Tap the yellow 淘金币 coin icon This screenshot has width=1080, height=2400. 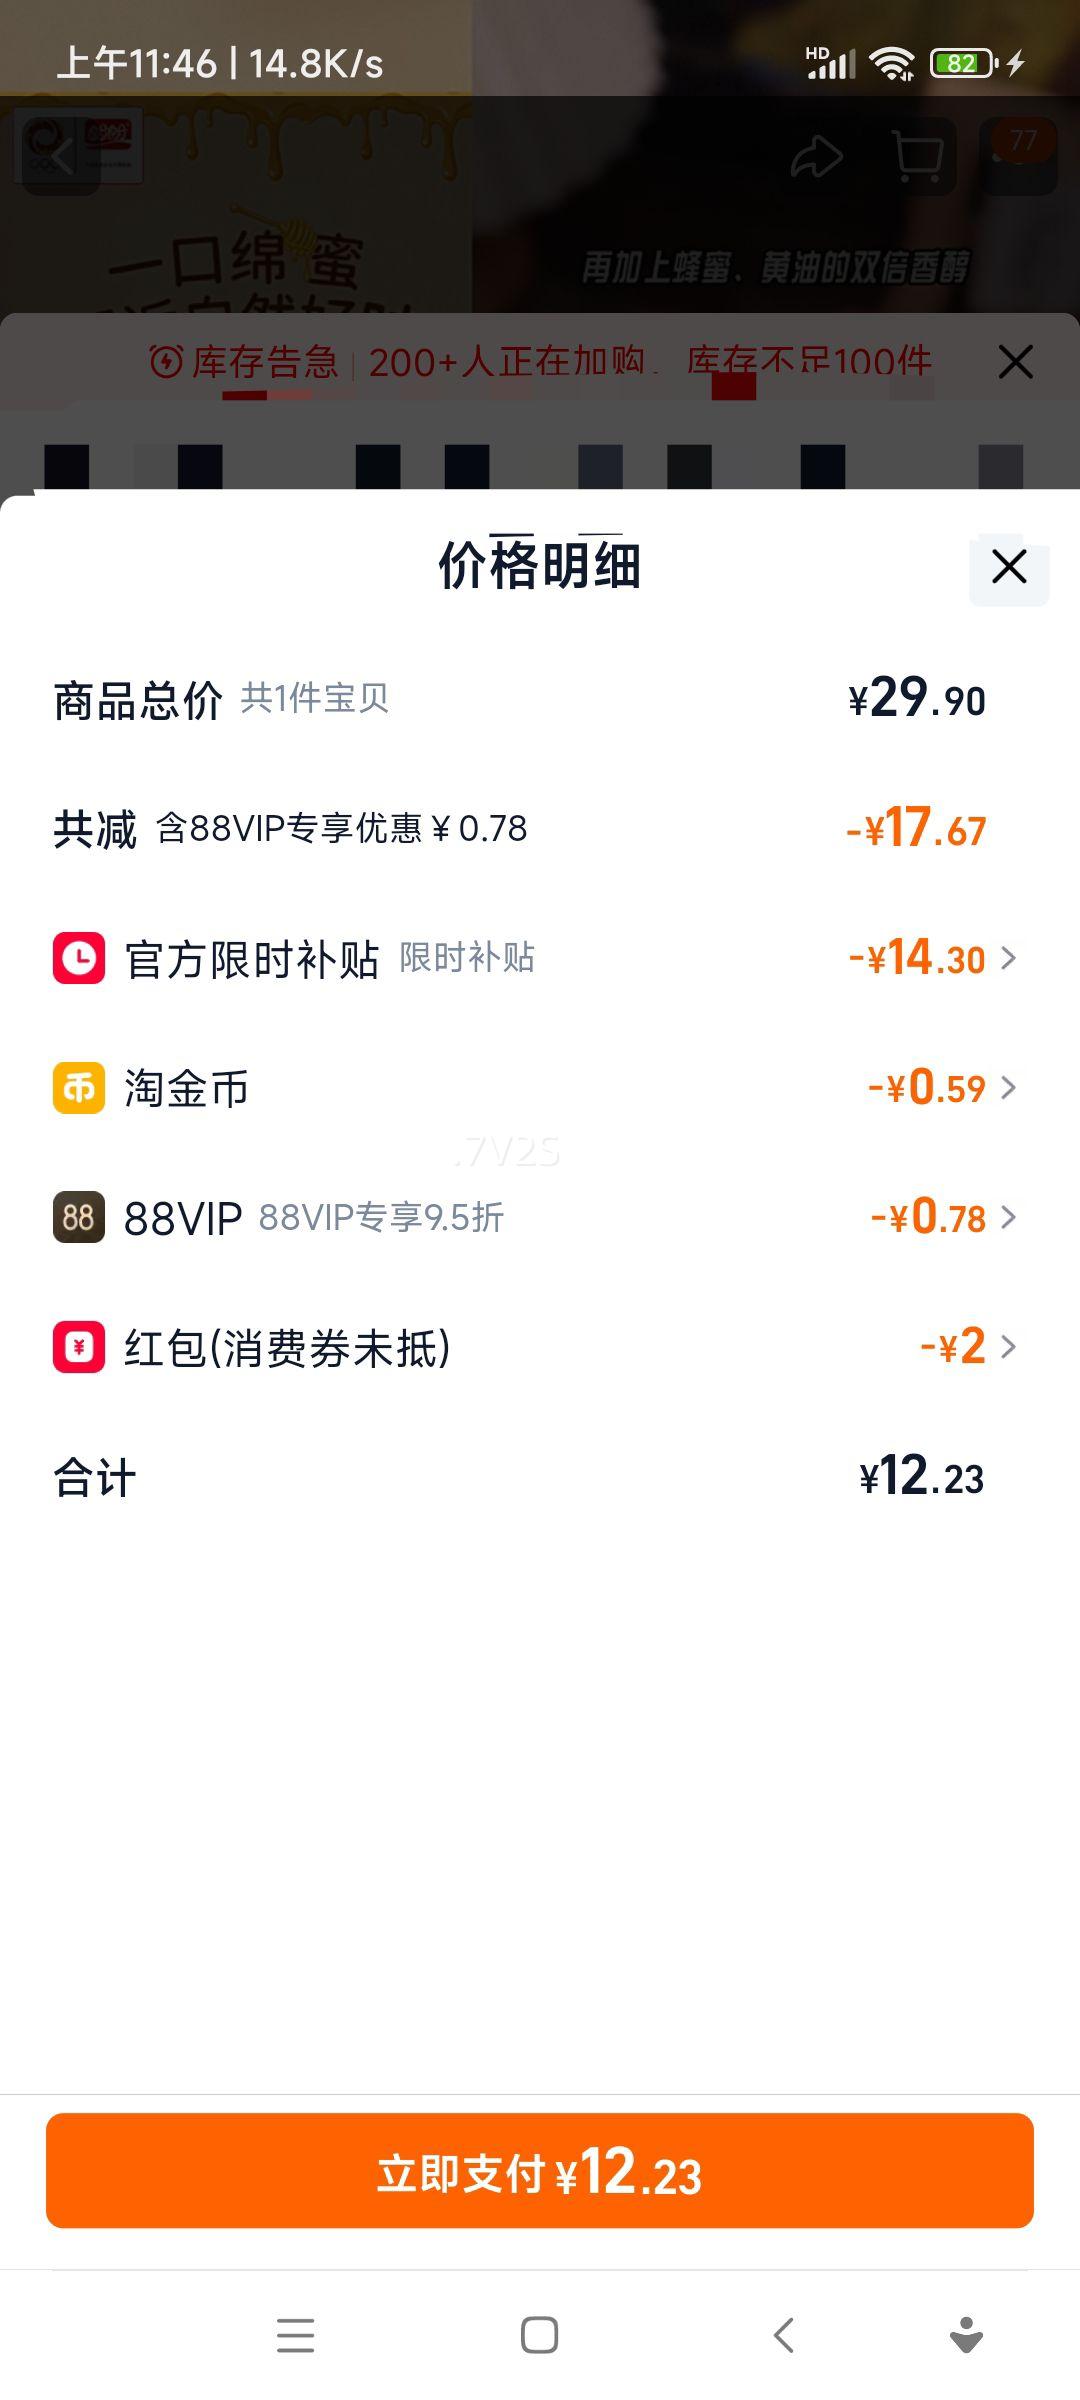[x=79, y=1087]
